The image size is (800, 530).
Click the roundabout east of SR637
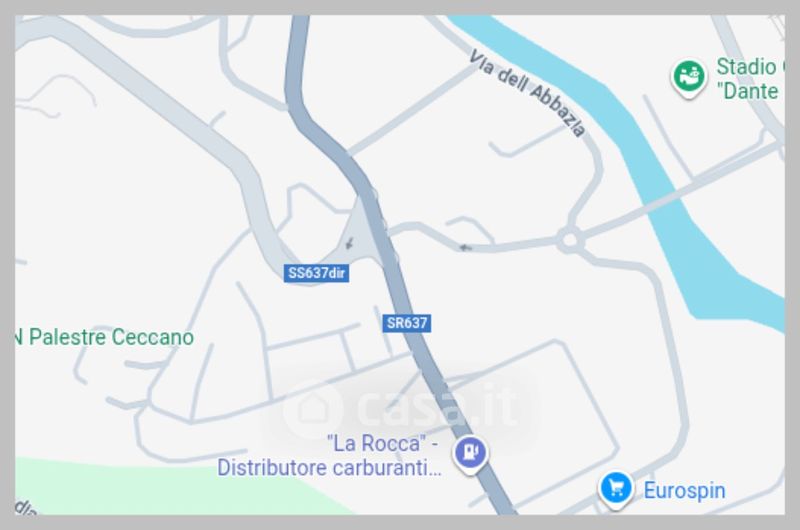pos(570,240)
